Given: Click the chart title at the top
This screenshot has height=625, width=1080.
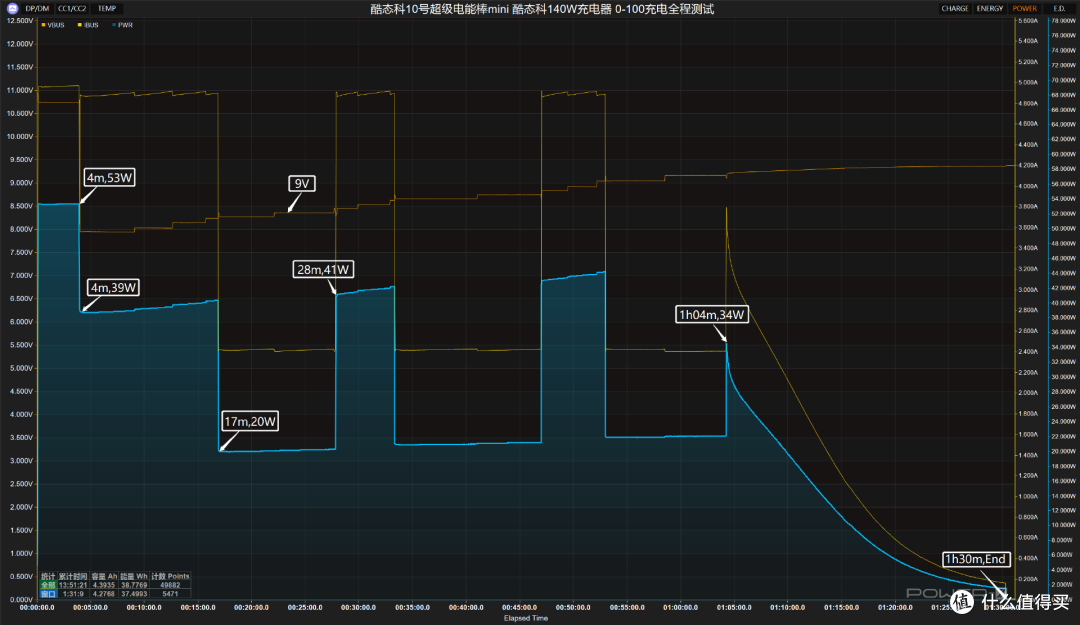Looking at the screenshot, I should (x=542, y=9).
